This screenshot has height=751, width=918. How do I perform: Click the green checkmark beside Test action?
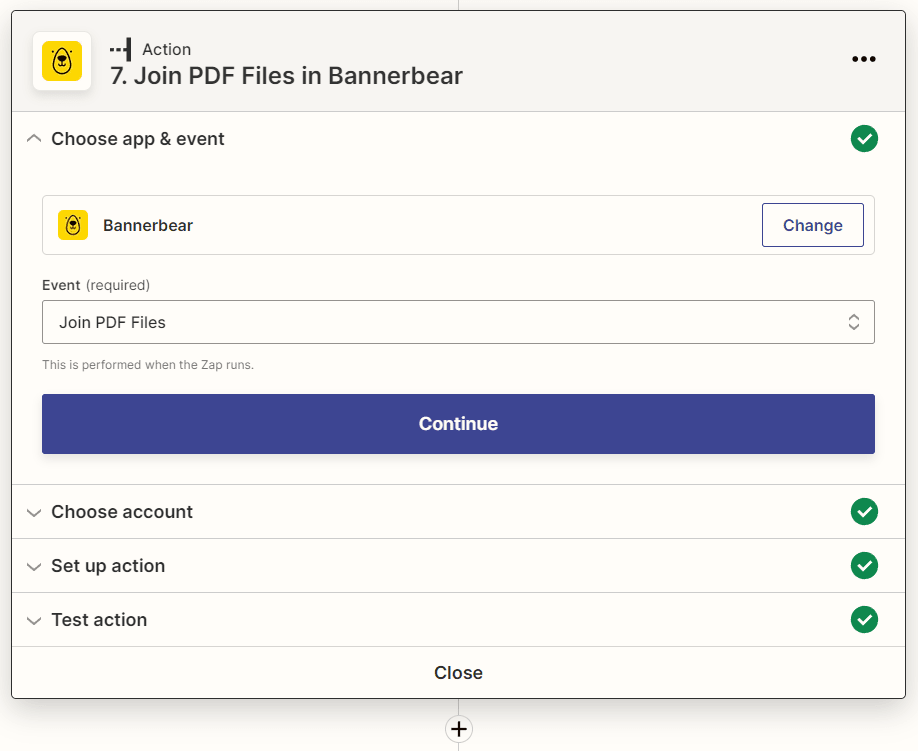point(864,620)
